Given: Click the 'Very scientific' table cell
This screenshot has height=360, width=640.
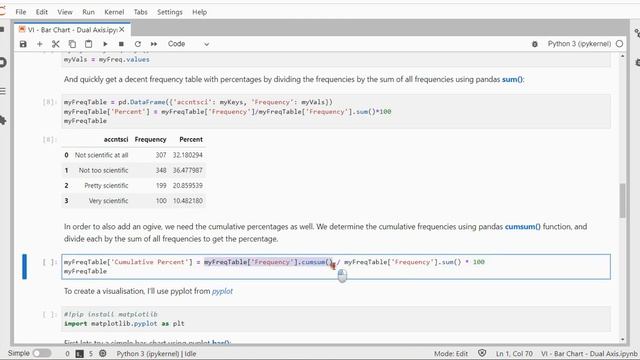Looking at the screenshot, I should pyautogui.click(x=108, y=201).
